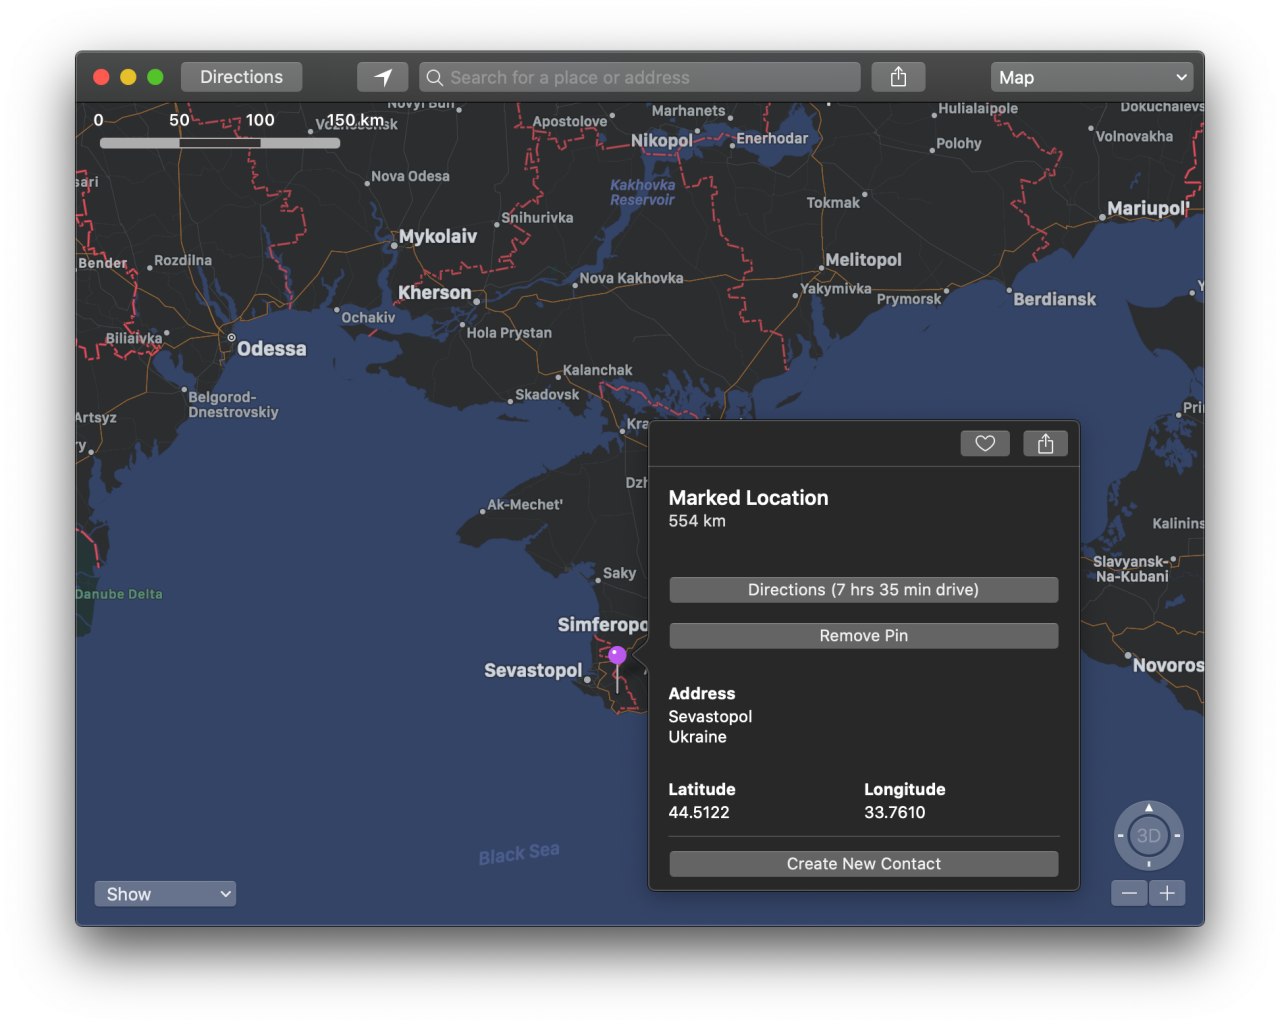Viewport: 1280px width, 1026px height.
Task: Select the Kalanchak town label
Action: pos(597,370)
